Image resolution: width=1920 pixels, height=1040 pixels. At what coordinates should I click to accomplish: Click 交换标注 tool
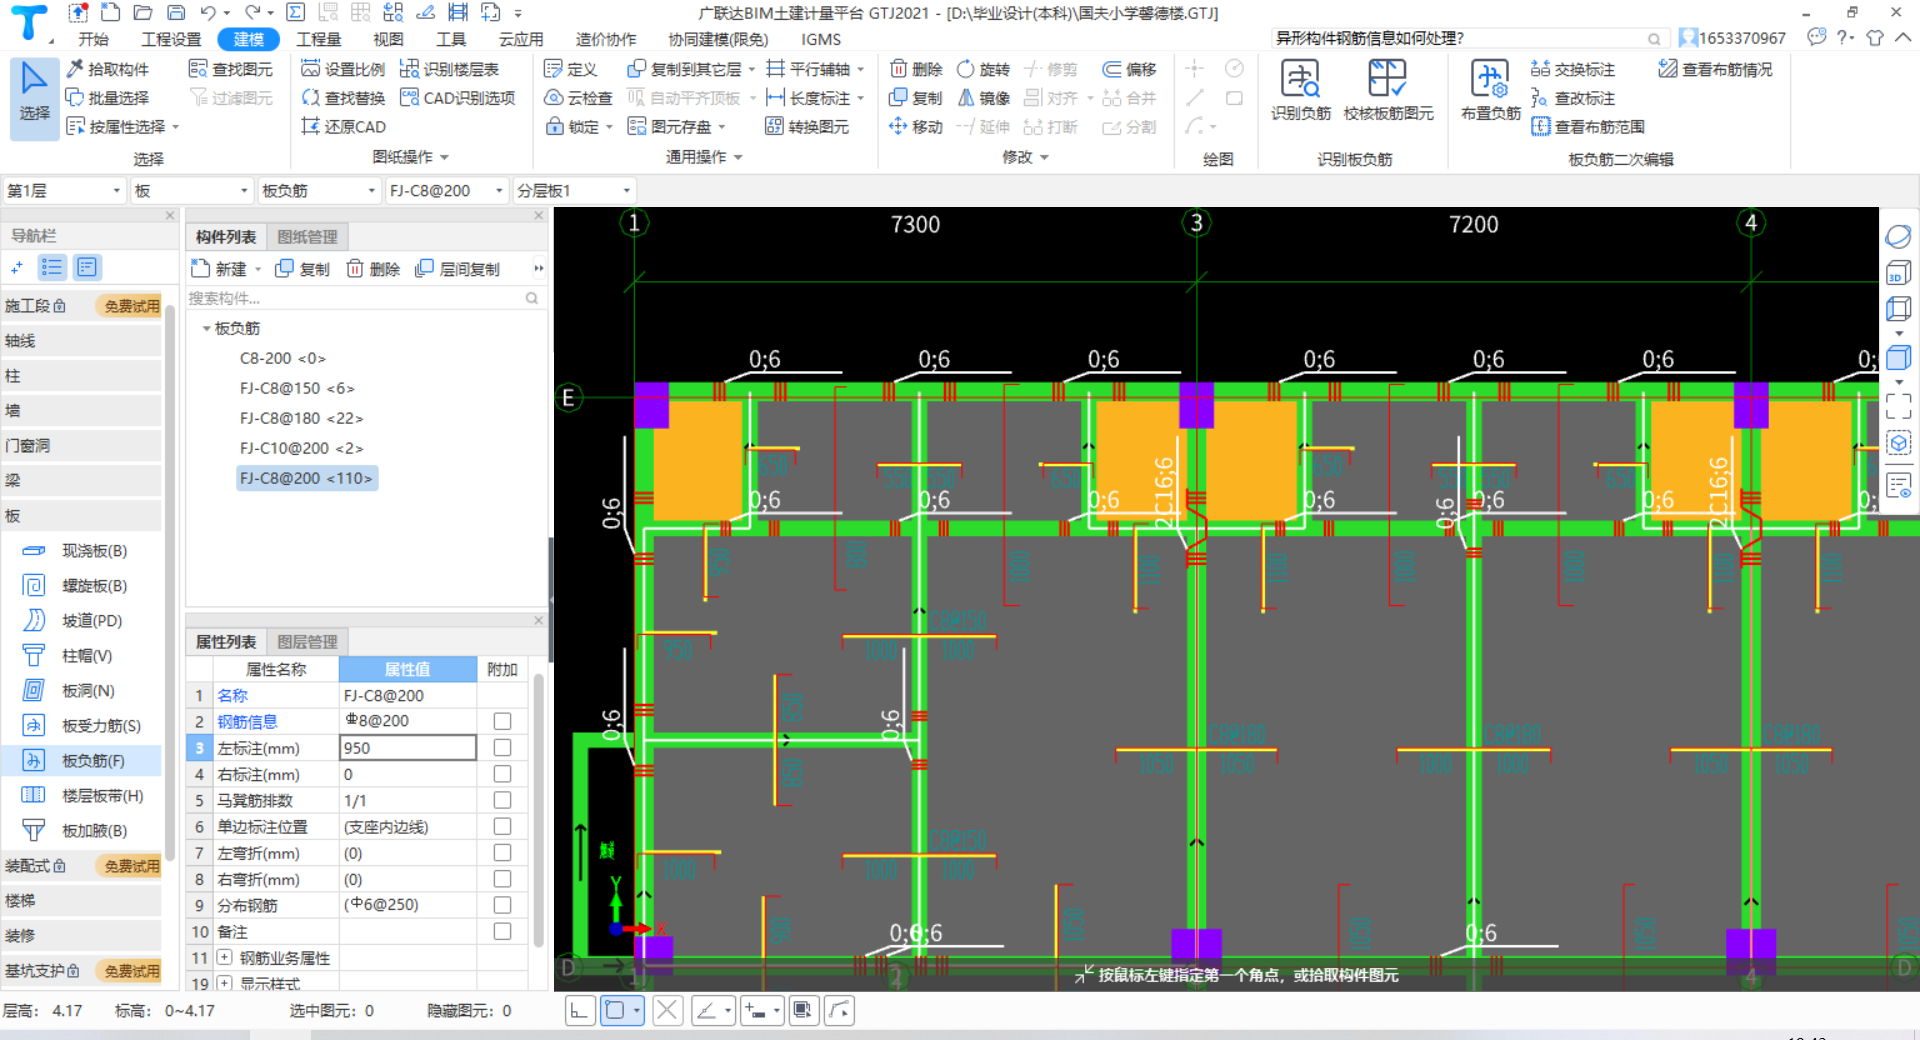click(1573, 69)
